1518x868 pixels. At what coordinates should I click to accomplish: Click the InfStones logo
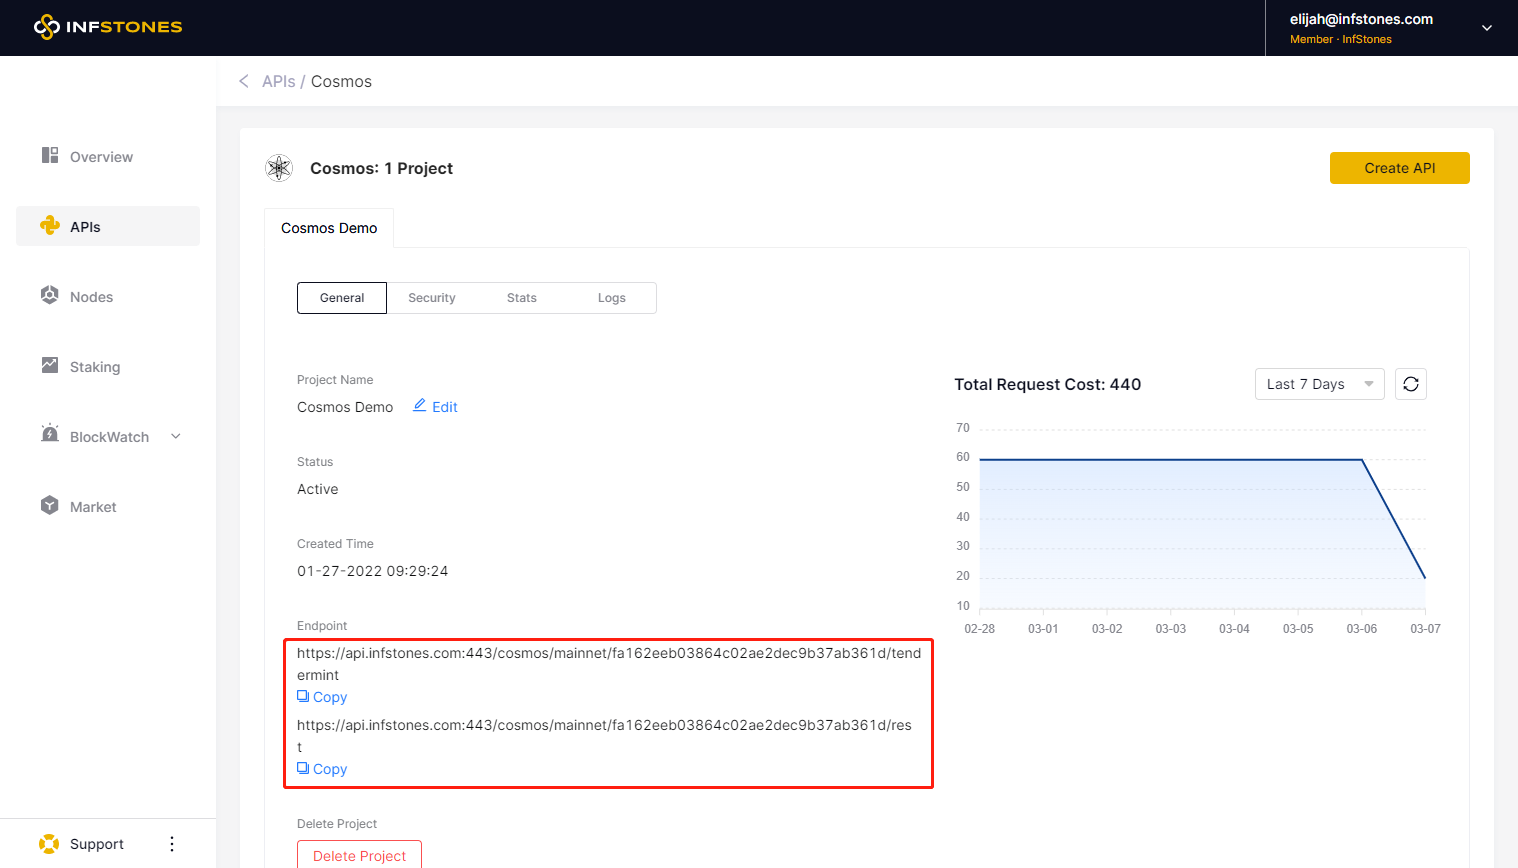[x=108, y=27]
